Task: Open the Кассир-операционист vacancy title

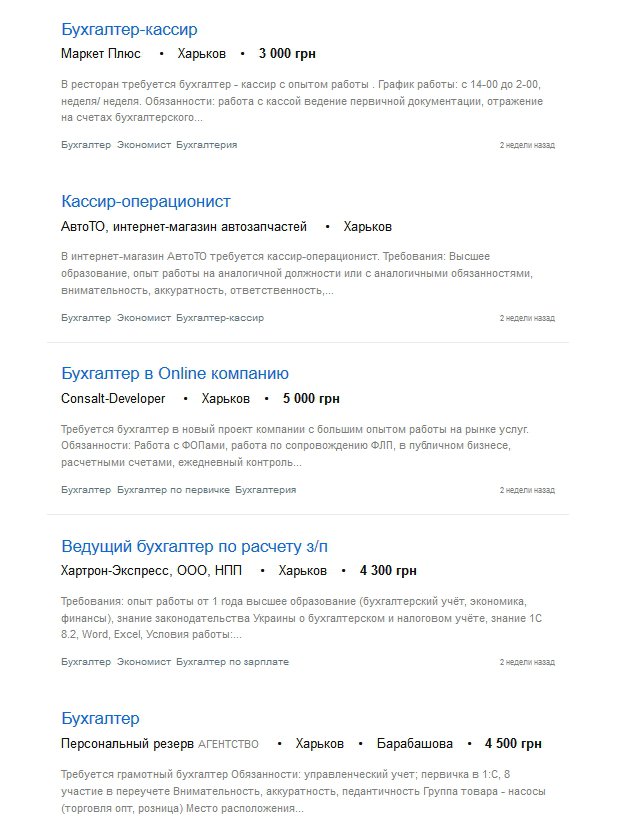Action: pos(146,202)
